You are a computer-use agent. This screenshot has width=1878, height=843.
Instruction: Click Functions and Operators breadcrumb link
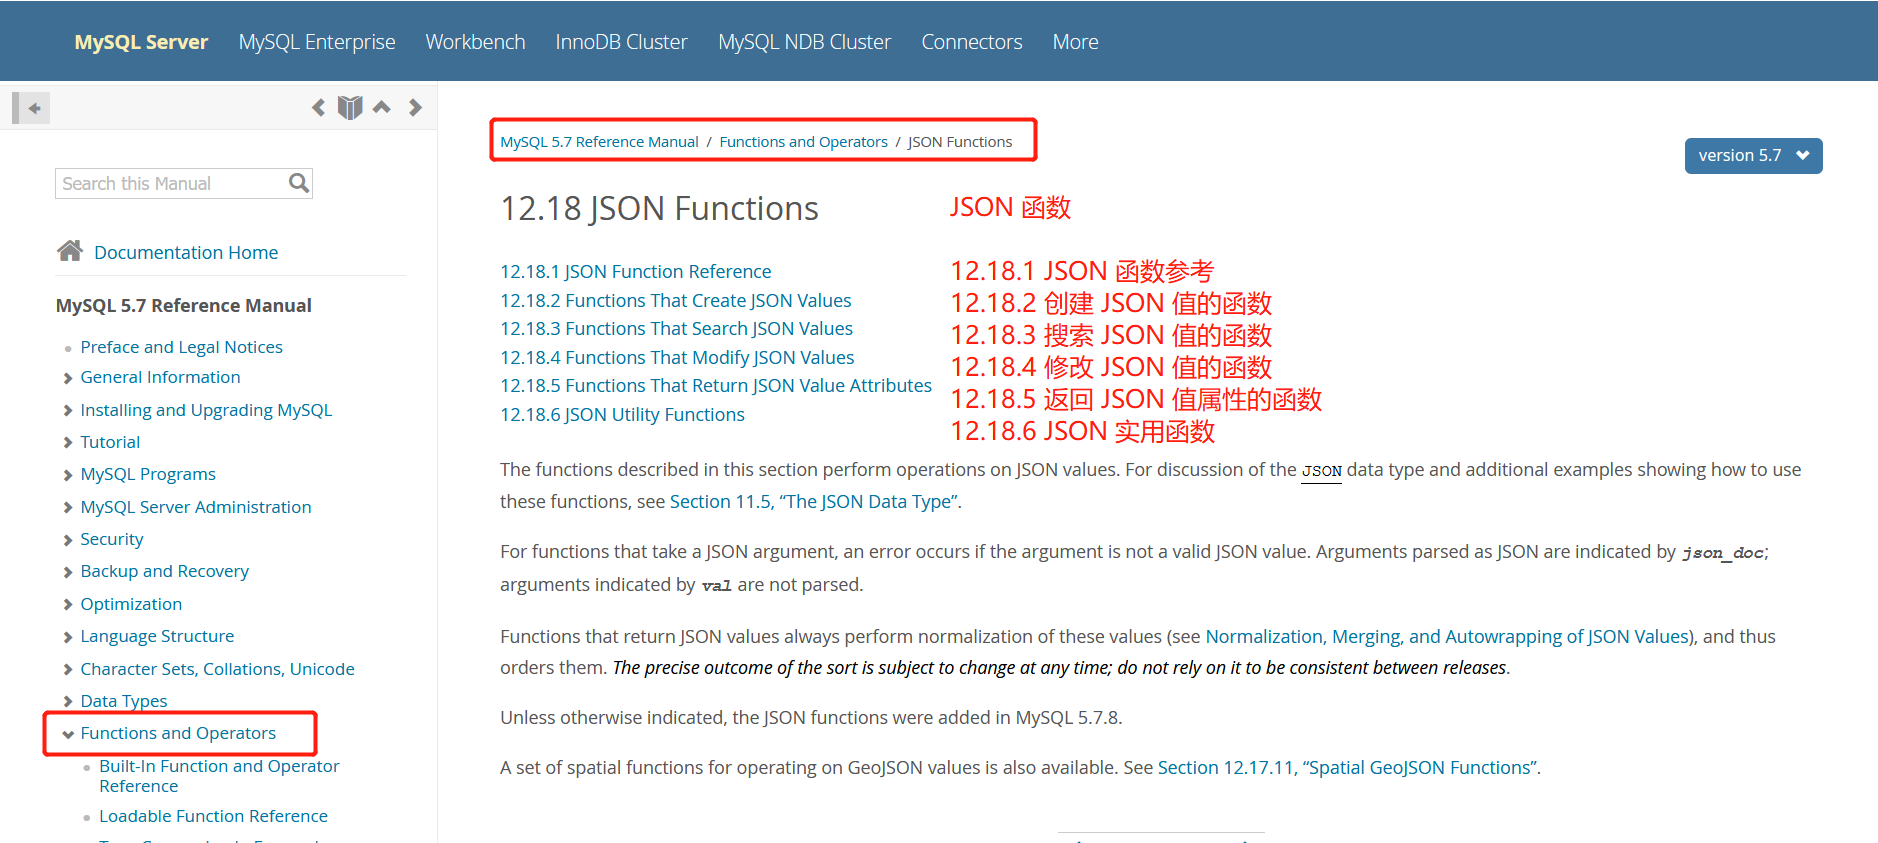click(x=803, y=142)
